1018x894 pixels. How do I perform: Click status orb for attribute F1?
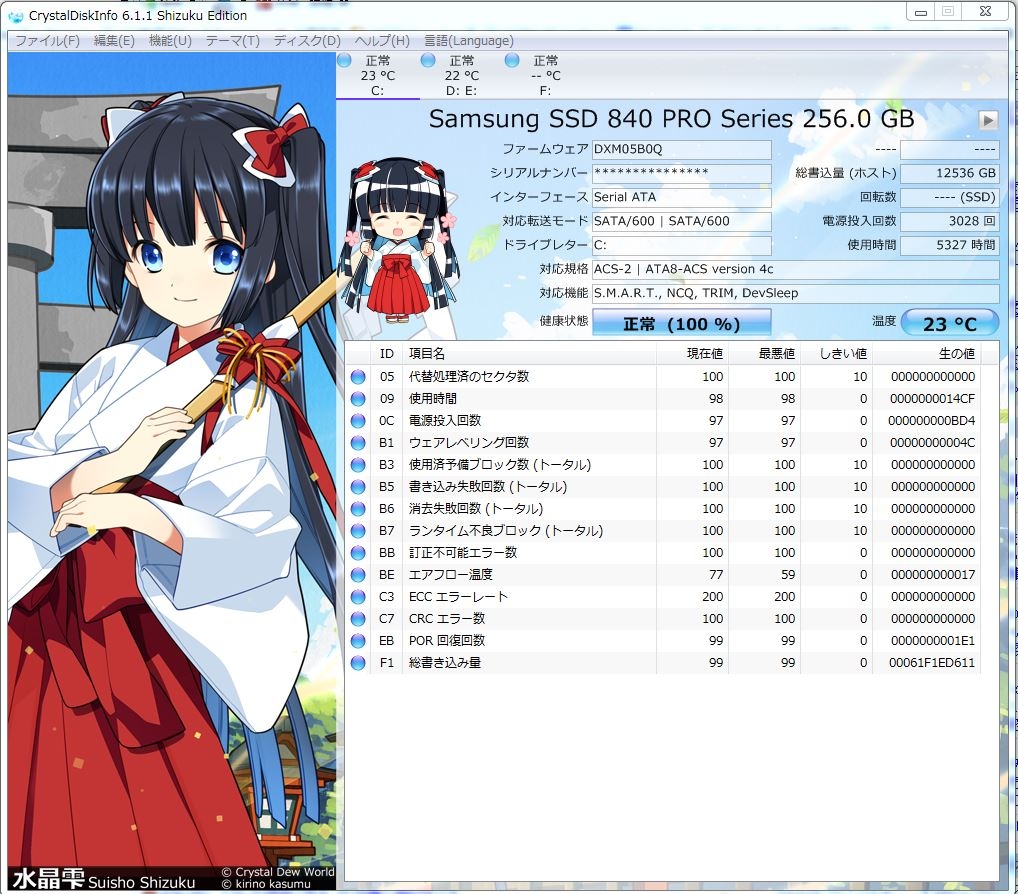(x=358, y=663)
